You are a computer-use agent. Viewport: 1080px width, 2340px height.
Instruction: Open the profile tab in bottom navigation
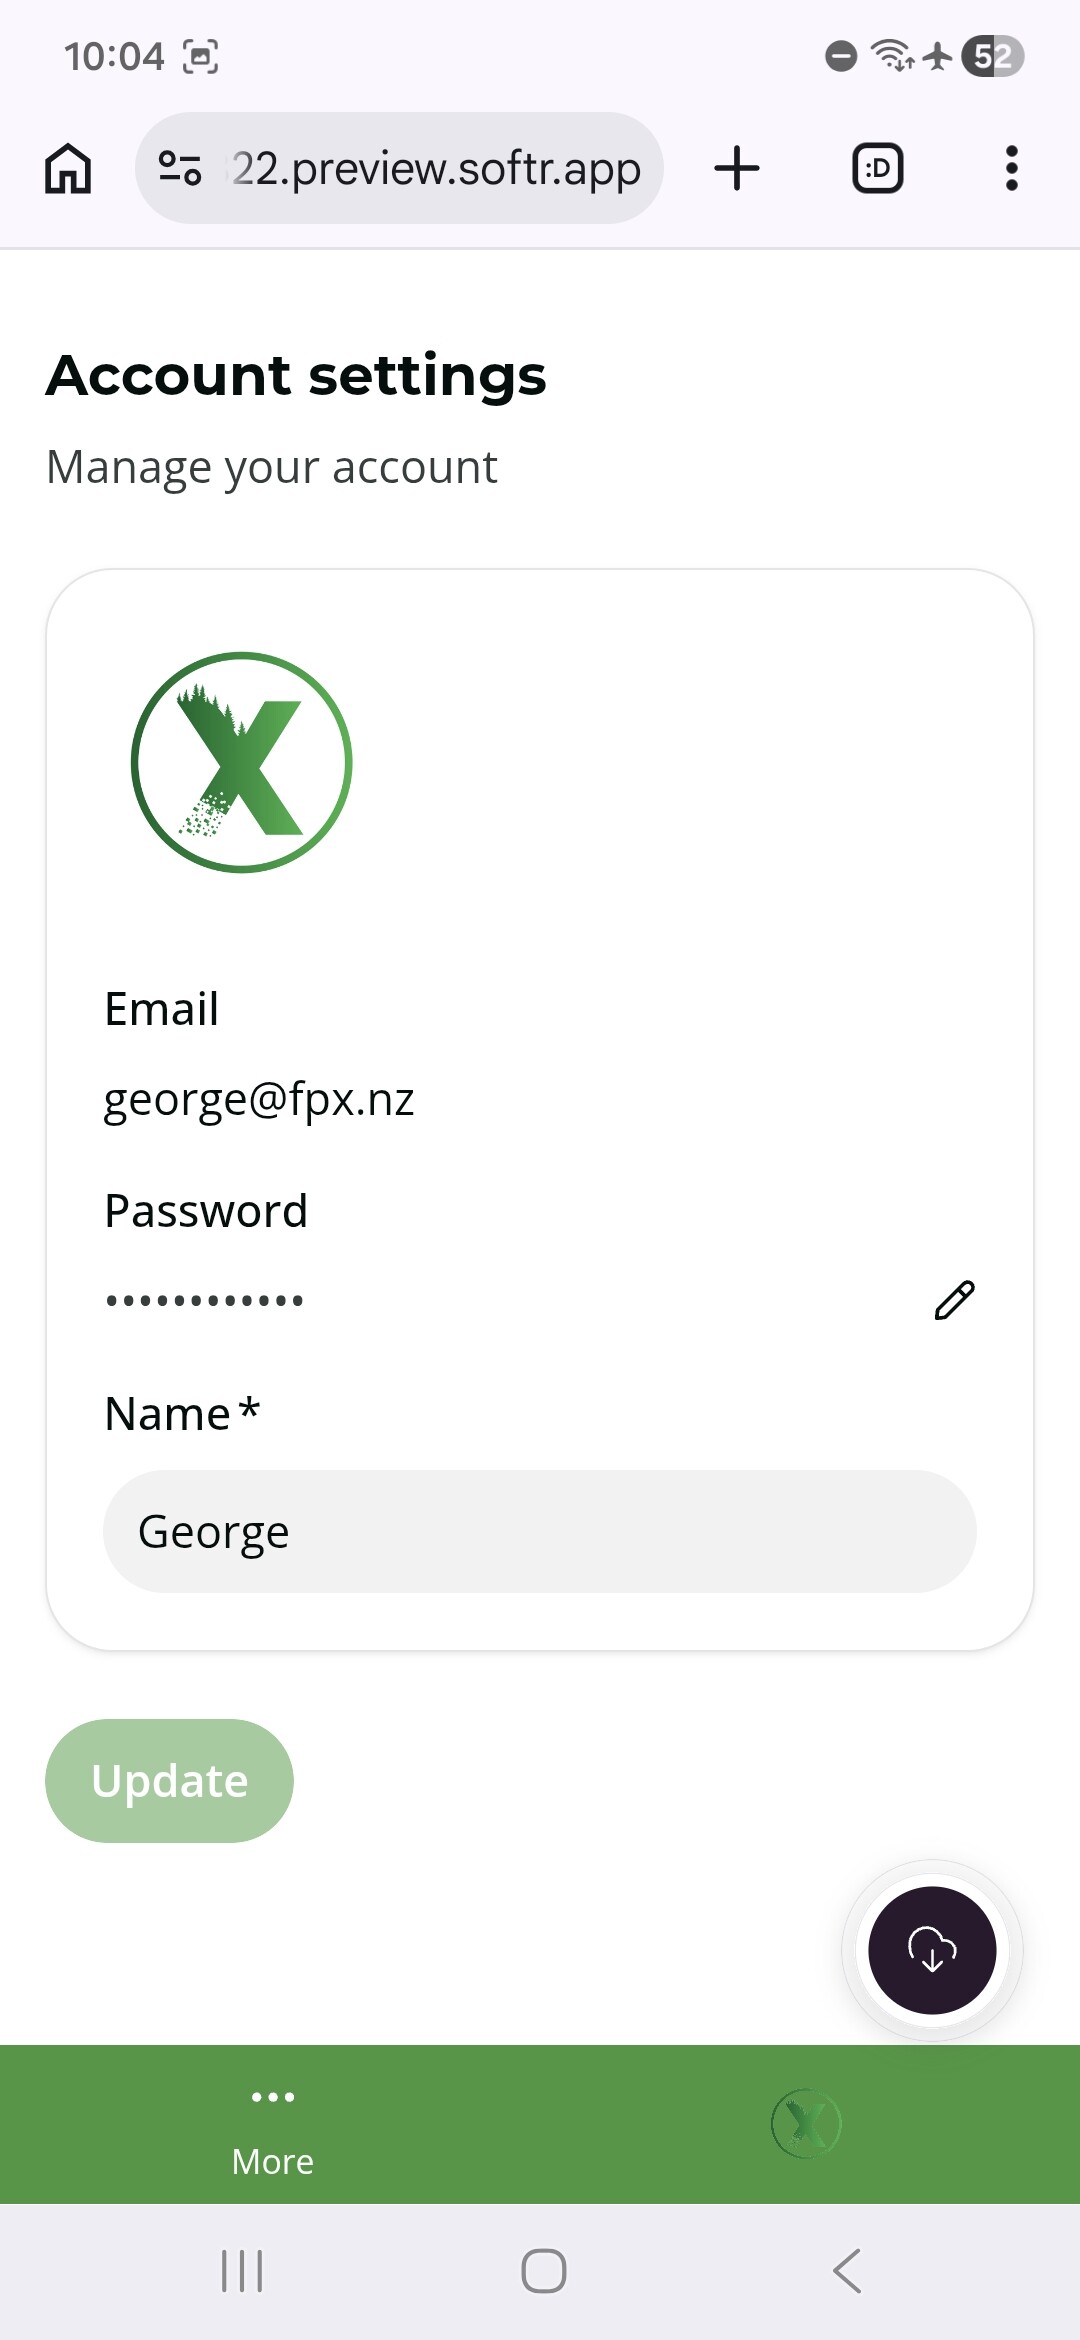(x=806, y=2124)
